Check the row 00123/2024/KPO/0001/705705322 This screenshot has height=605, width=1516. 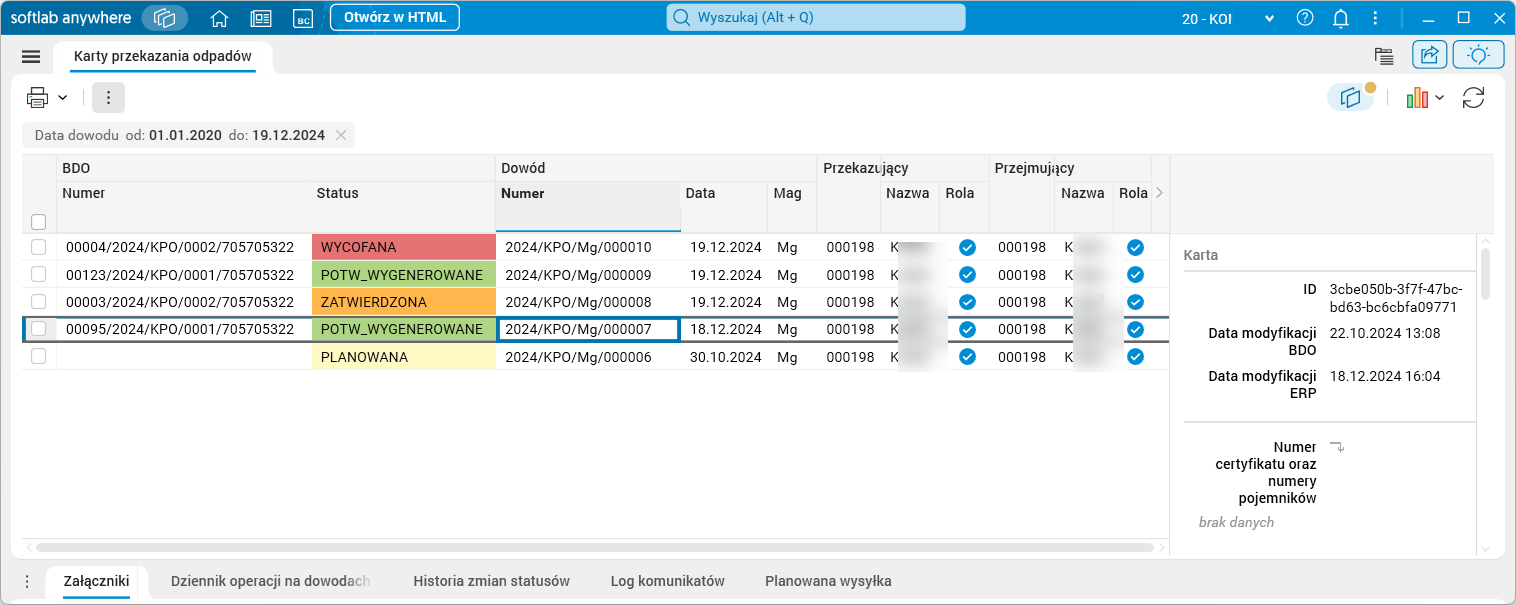click(39, 274)
